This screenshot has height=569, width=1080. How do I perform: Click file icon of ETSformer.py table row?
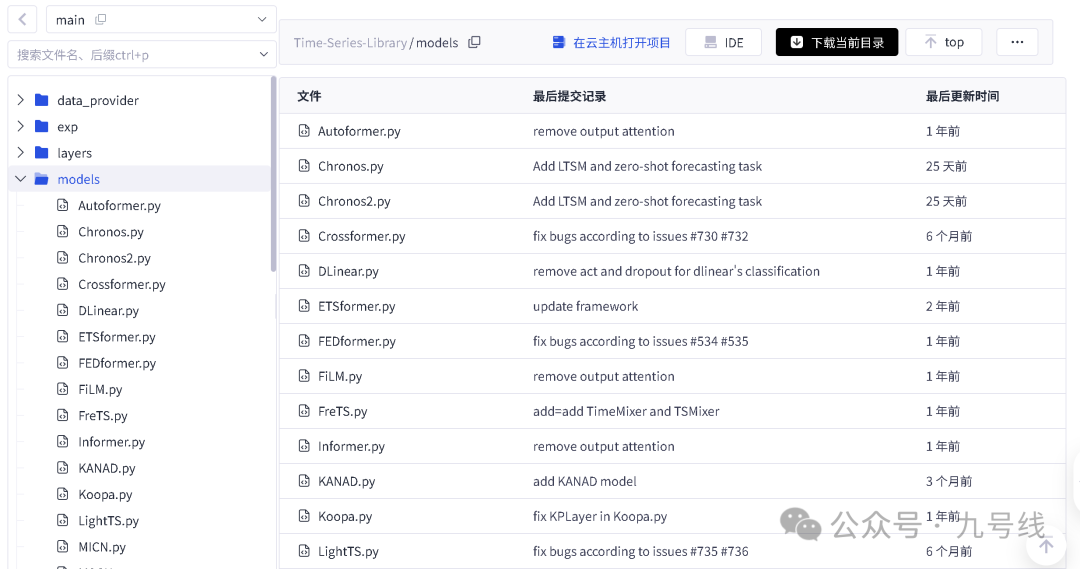pos(304,305)
